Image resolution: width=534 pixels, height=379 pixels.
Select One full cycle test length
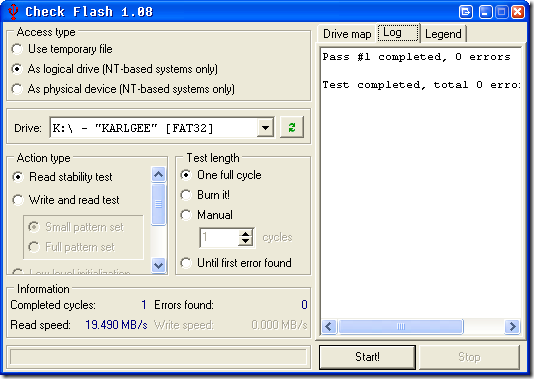221,175
